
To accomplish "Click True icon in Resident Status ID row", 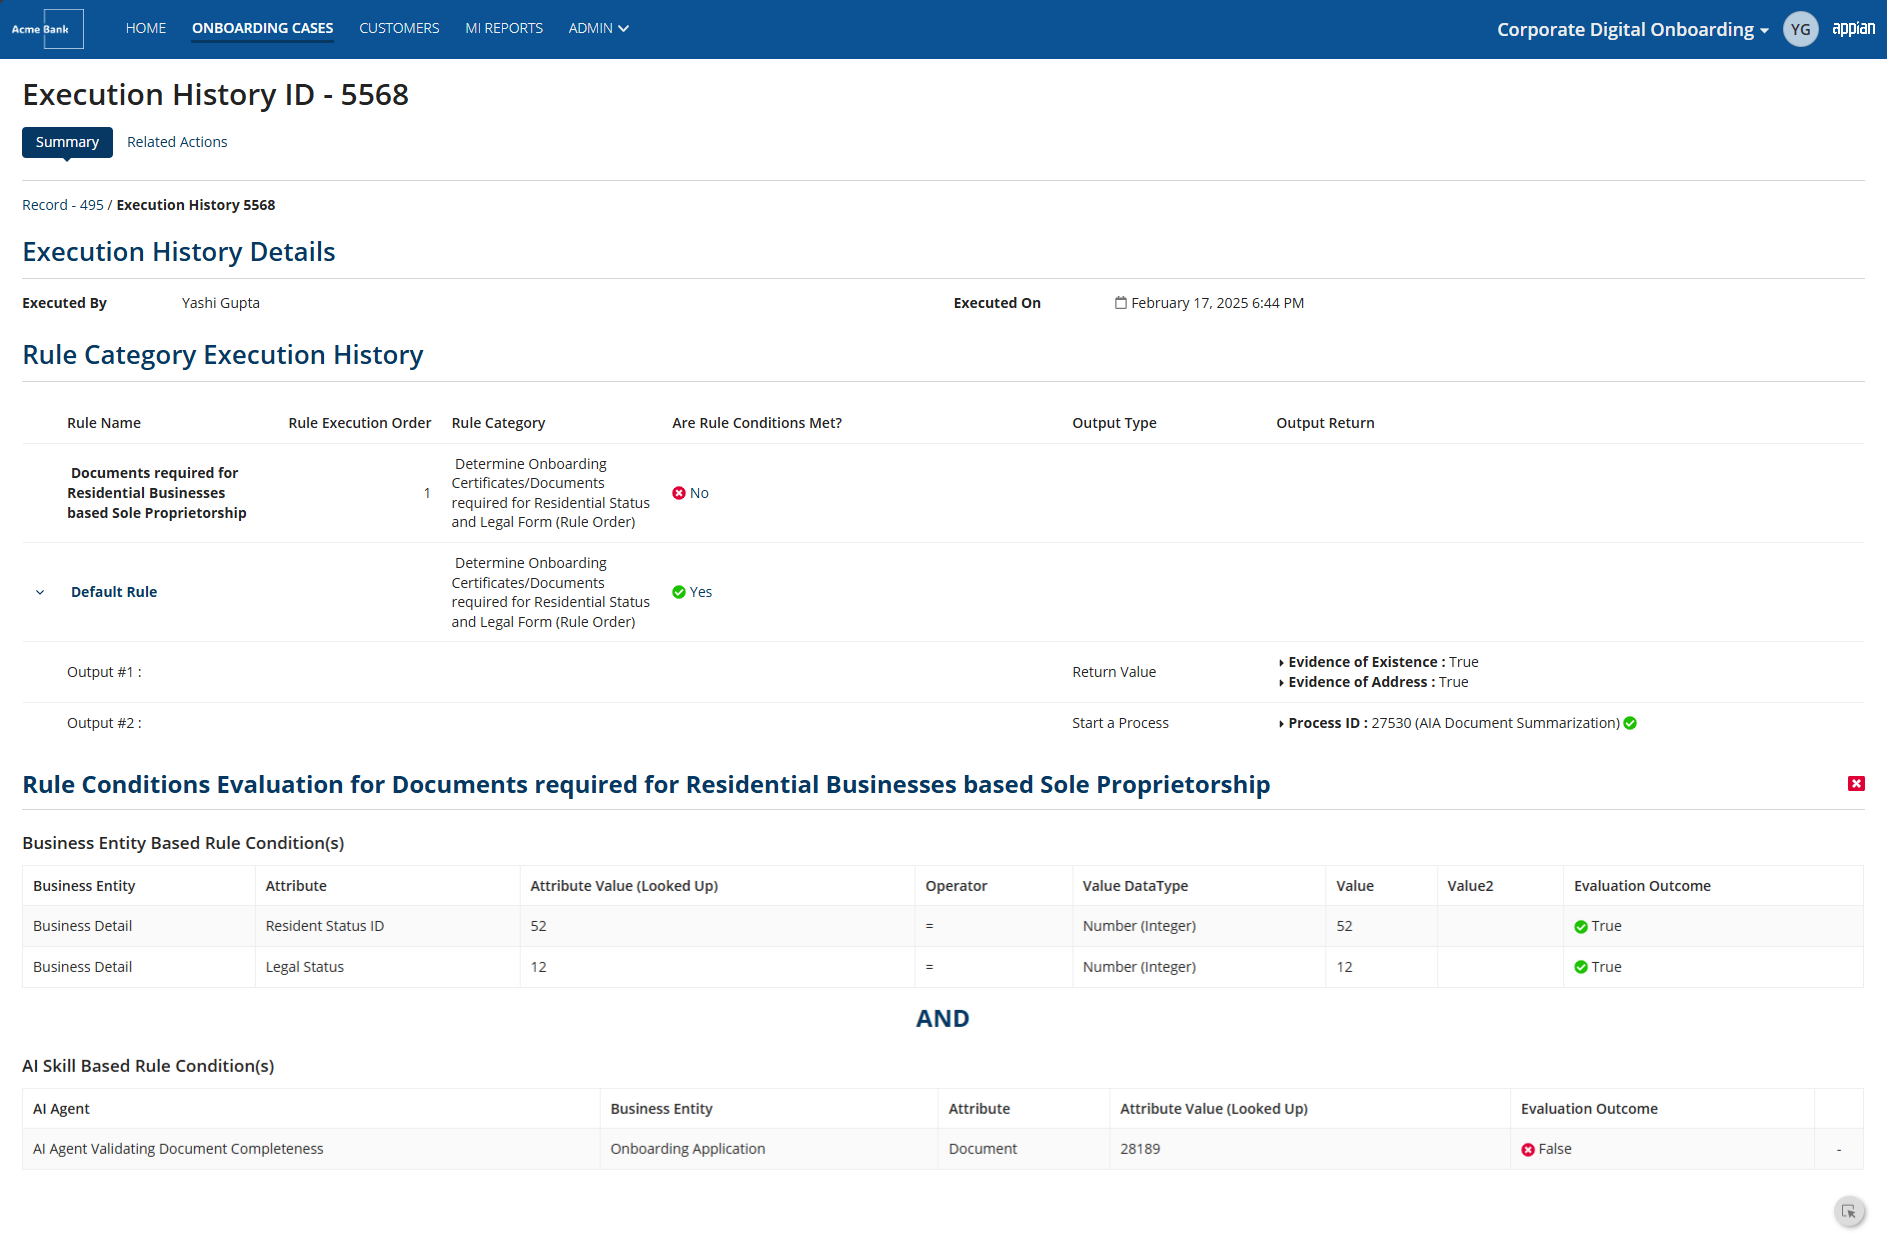I will (x=1581, y=927).
